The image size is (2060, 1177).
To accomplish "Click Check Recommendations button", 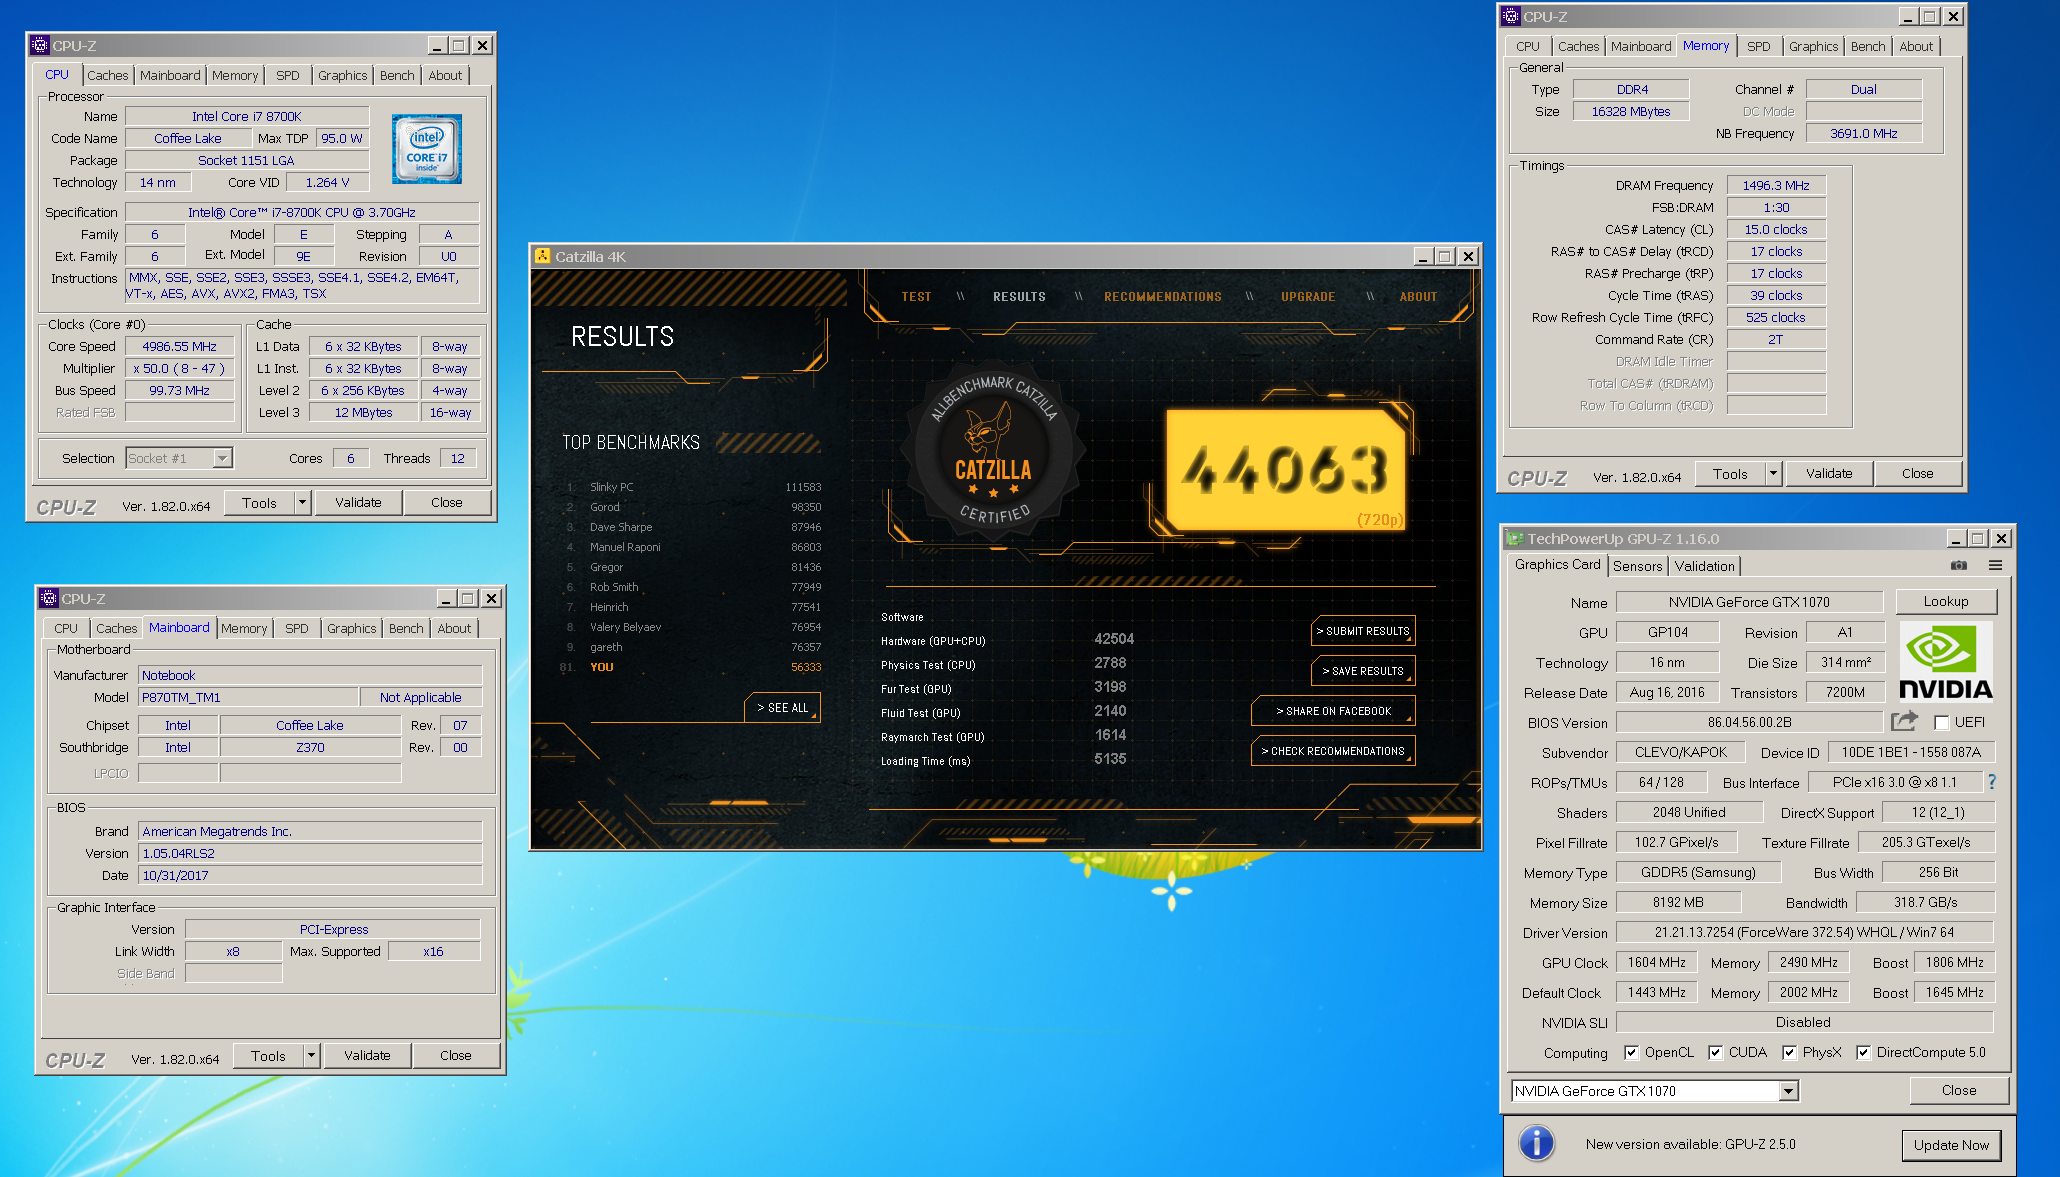I will 1333,751.
